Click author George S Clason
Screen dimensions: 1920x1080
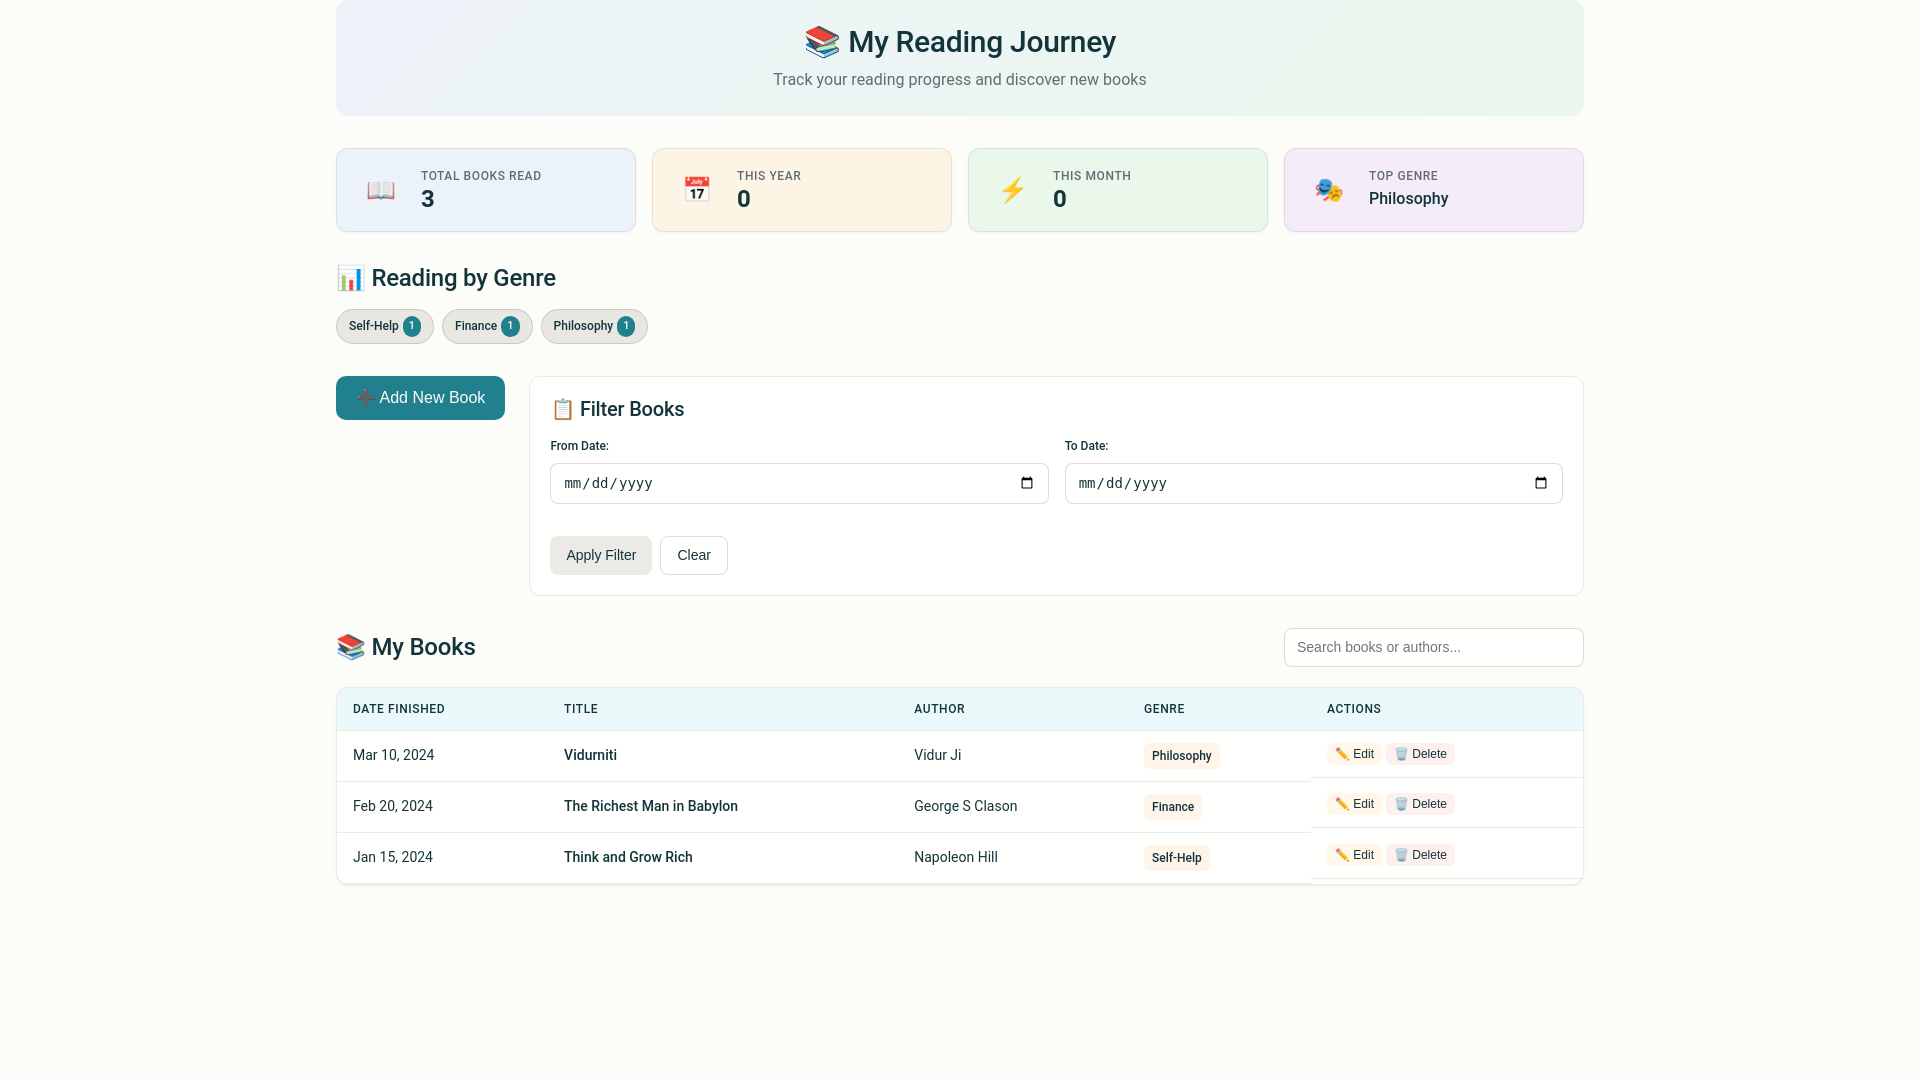[x=965, y=806]
